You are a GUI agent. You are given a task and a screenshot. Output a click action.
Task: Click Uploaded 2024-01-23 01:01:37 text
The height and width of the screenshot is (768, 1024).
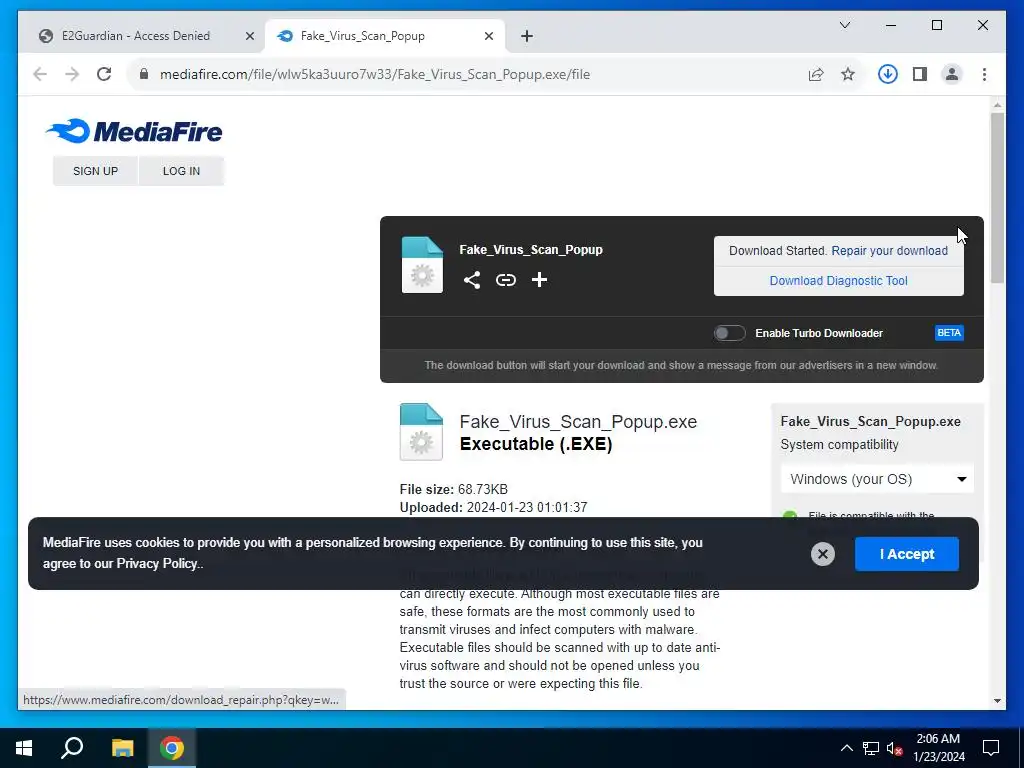(x=493, y=507)
